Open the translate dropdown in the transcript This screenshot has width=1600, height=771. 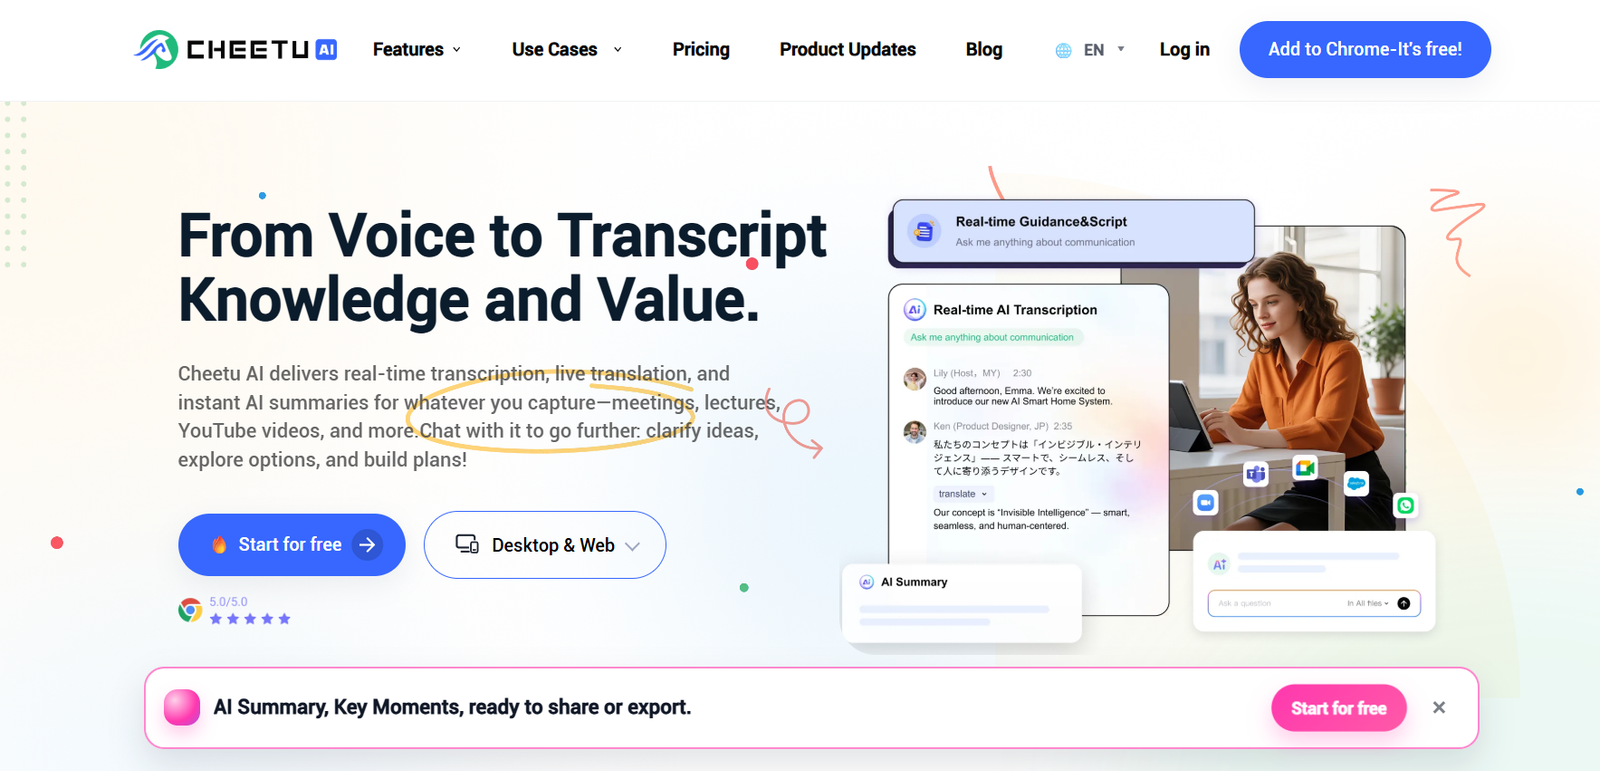(x=962, y=494)
